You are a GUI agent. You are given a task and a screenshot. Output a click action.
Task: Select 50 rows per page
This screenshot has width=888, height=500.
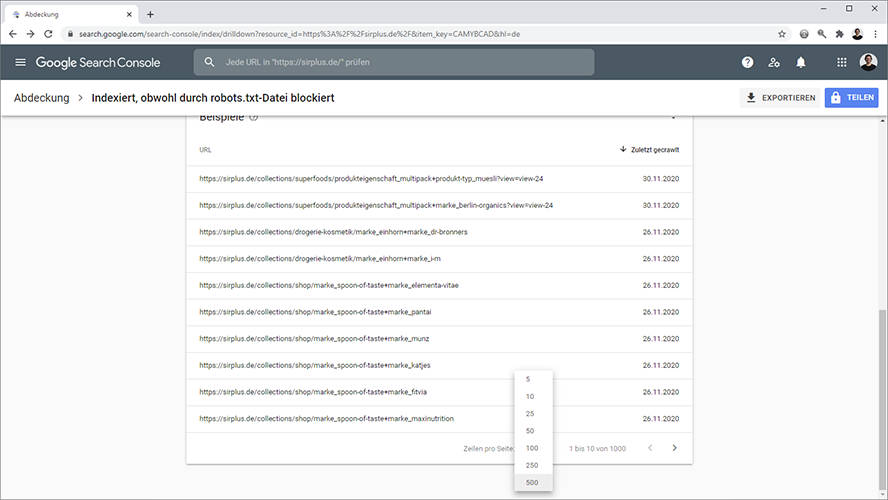point(533,431)
